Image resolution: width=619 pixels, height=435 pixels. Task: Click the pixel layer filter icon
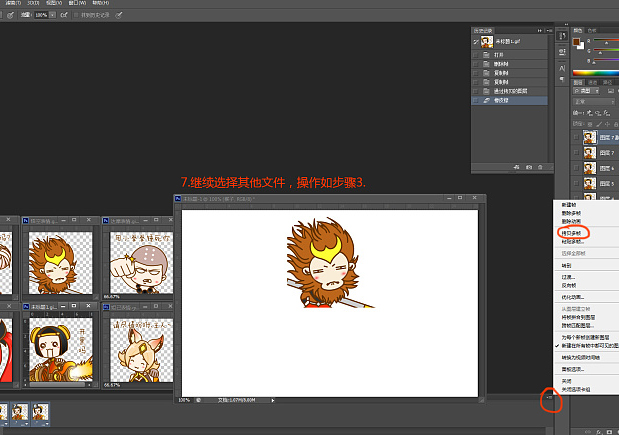pos(610,91)
